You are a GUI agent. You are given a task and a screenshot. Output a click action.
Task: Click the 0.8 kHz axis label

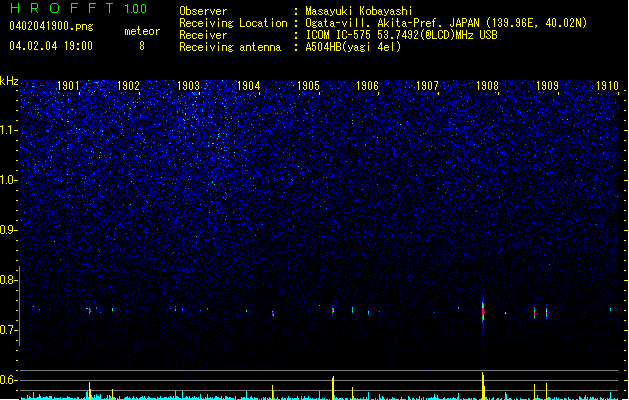point(8,280)
